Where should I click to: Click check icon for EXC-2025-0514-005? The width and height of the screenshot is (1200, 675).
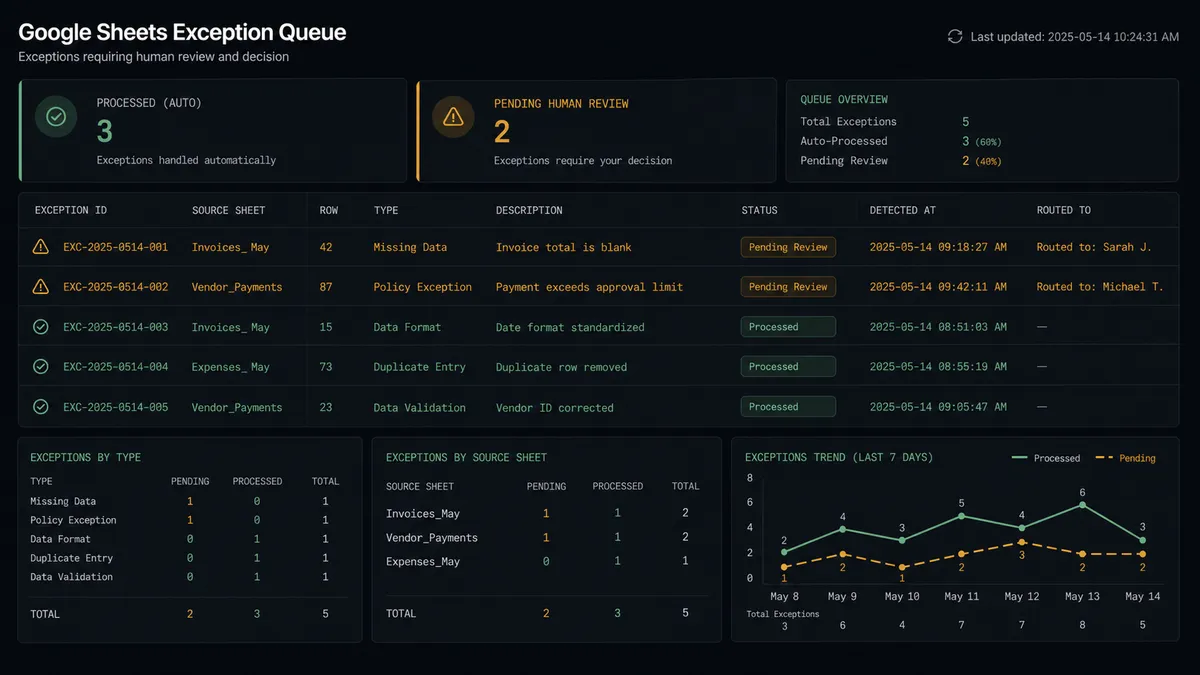[x=41, y=407]
